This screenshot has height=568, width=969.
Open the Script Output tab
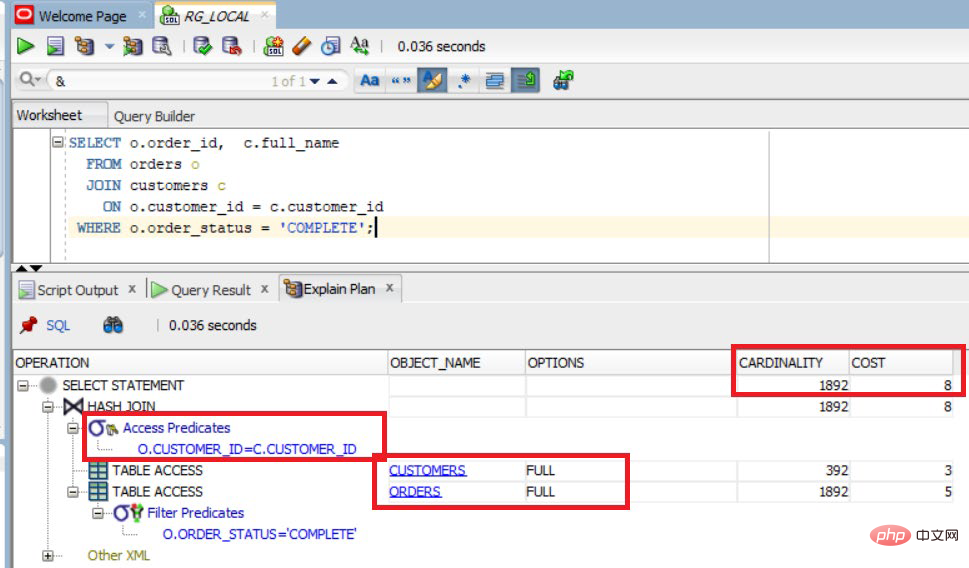pyautogui.click(x=77, y=290)
